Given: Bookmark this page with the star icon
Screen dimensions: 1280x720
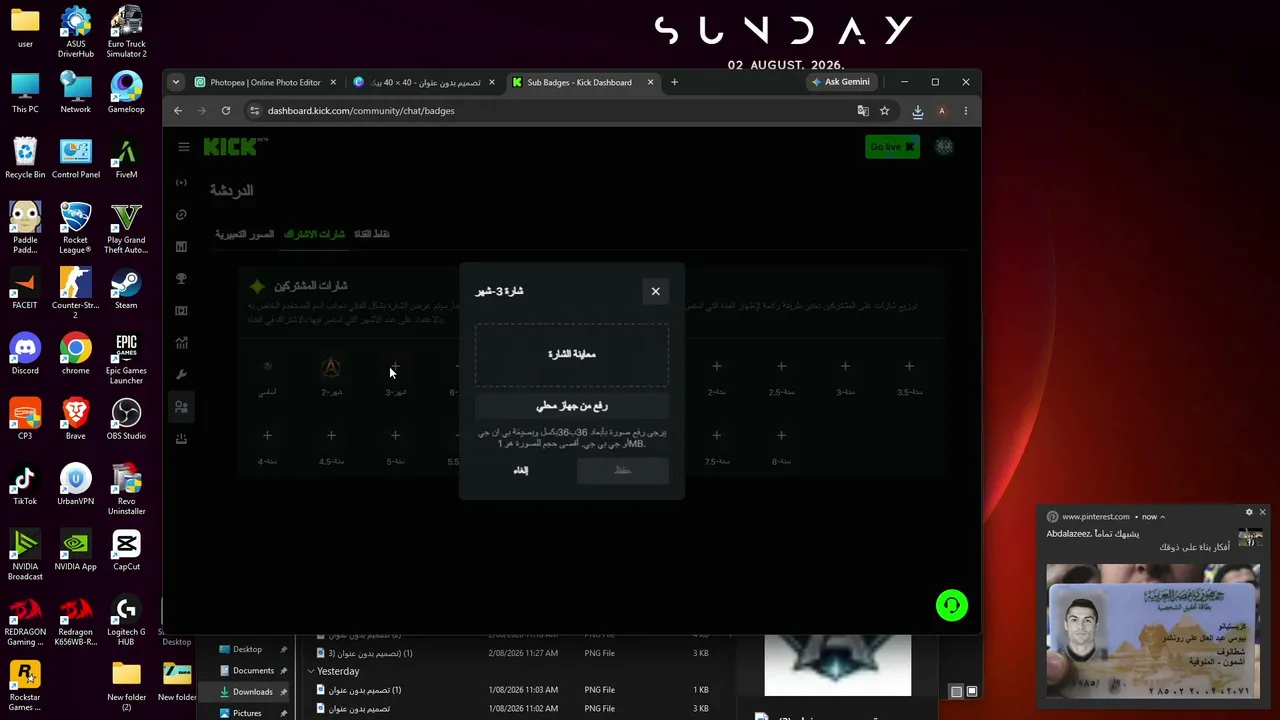Looking at the screenshot, I should (x=884, y=111).
